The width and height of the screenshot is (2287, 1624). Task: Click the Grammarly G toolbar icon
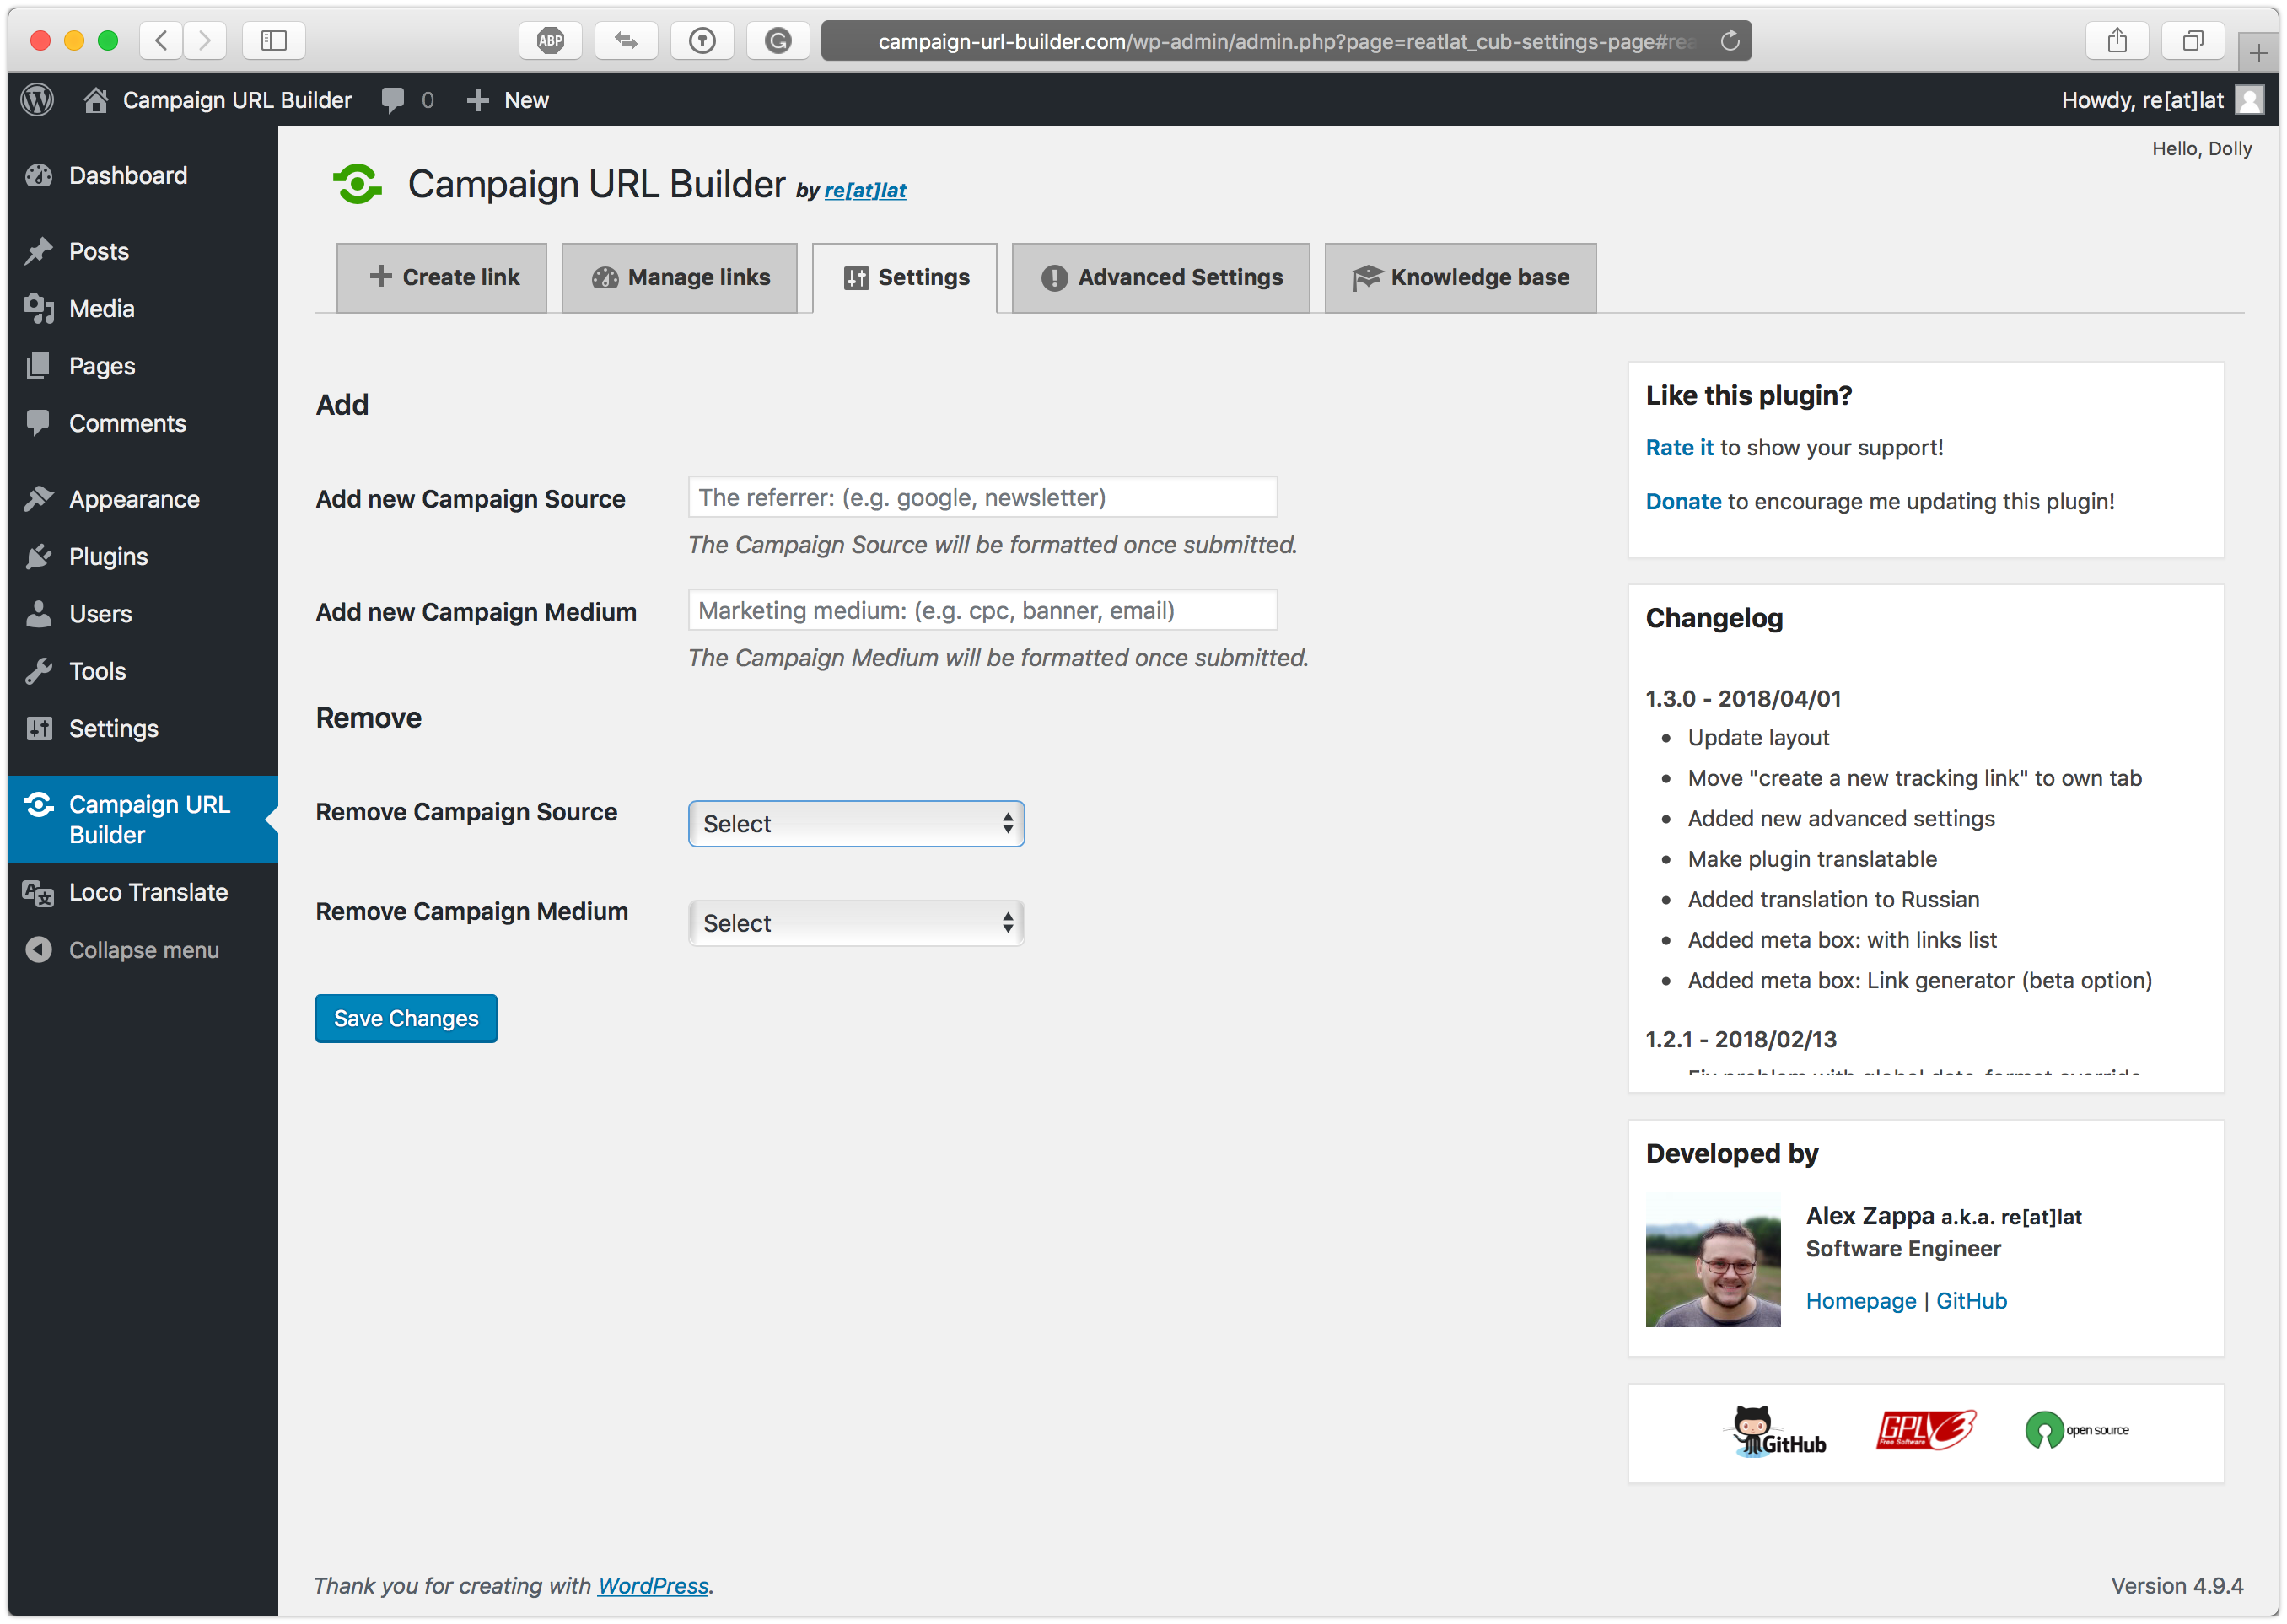click(778, 41)
